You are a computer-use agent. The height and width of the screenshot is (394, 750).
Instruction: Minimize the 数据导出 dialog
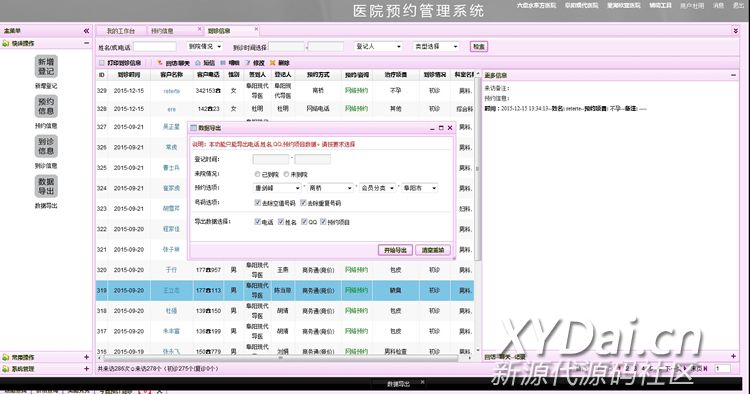[x=432, y=128]
